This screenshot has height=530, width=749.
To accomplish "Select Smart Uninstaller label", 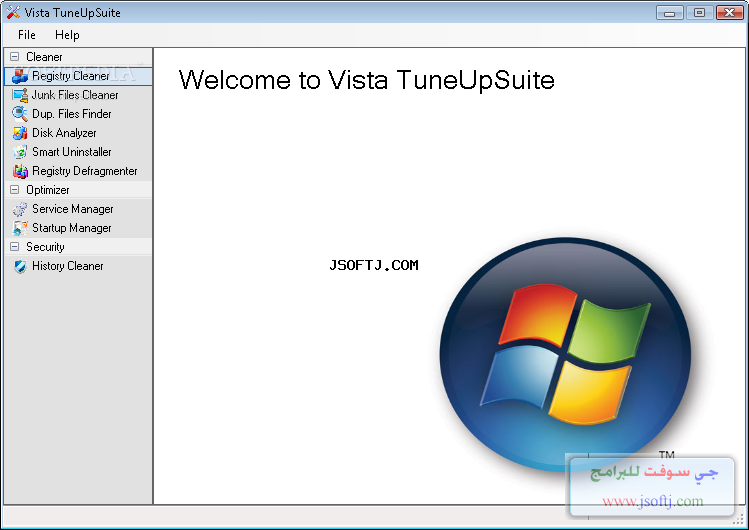I will pos(72,152).
